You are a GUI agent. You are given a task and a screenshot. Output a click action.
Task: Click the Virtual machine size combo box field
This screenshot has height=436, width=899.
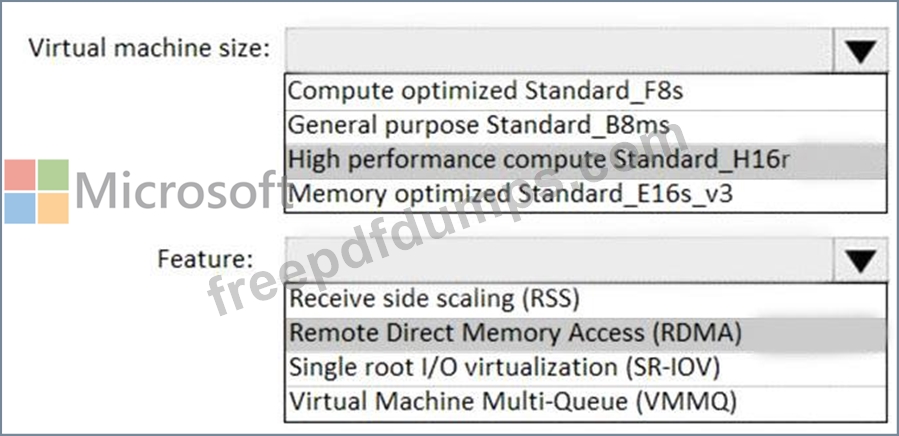click(559, 50)
